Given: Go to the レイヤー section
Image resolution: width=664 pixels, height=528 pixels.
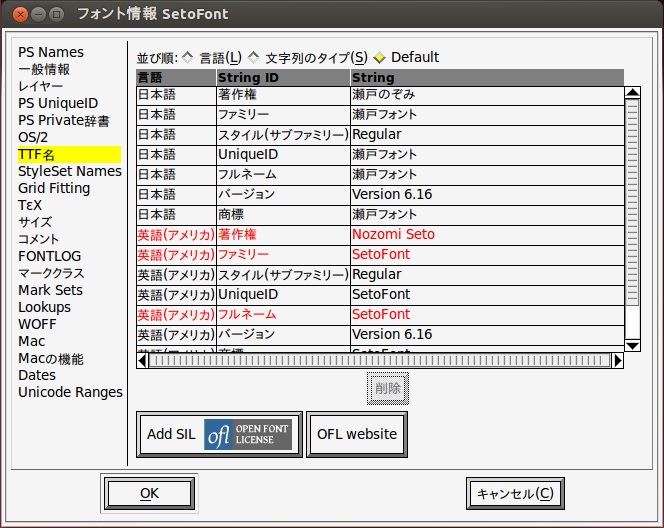Looking at the screenshot, I should coord(40,86).
